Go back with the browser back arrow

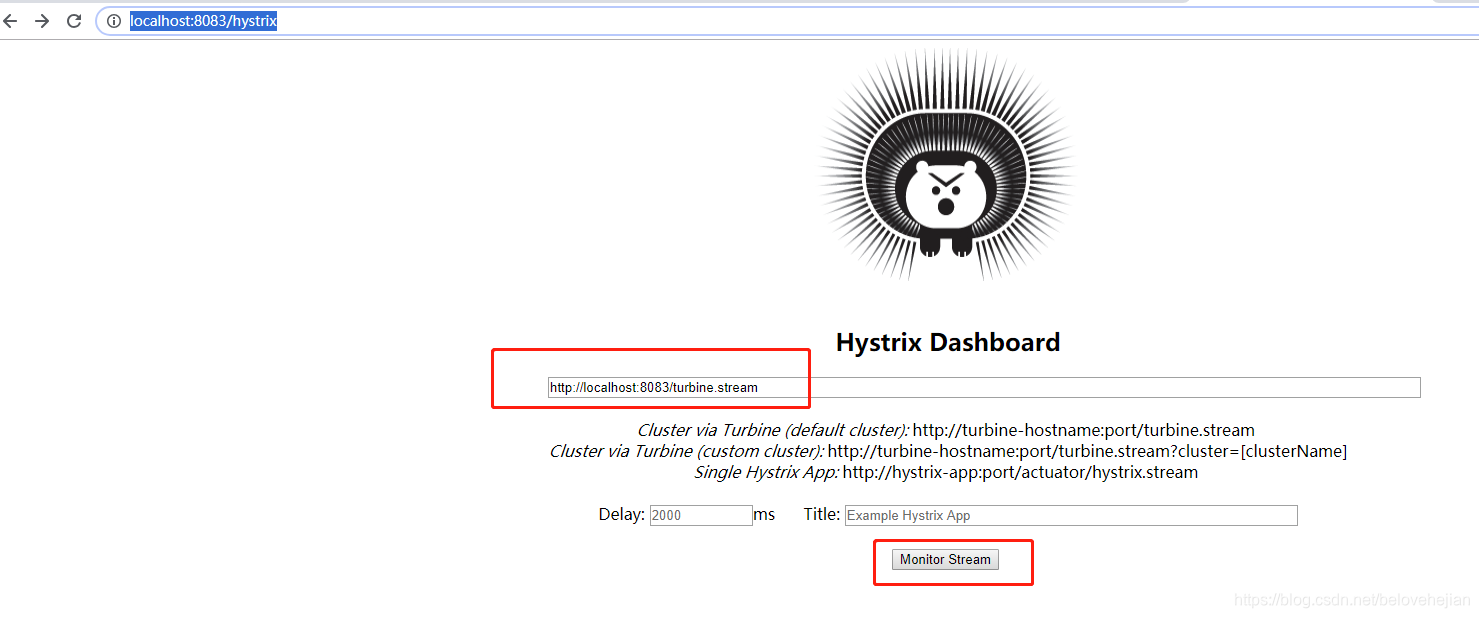pos(10,21)
